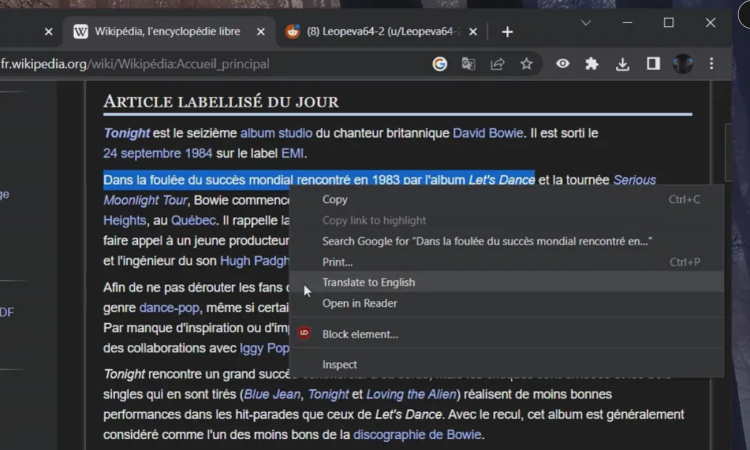Open the Extensions puzzle icon
This screenshot has width=750, height=450.
(592, 64)
